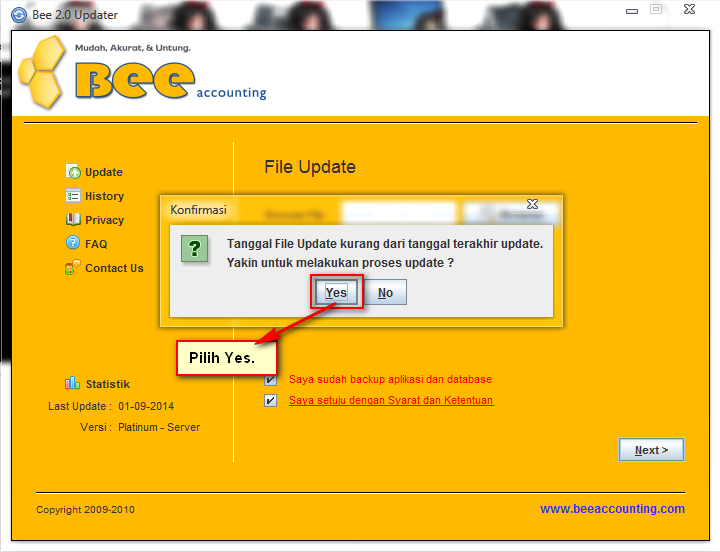Open www.beeaccounting.com link

612,509
